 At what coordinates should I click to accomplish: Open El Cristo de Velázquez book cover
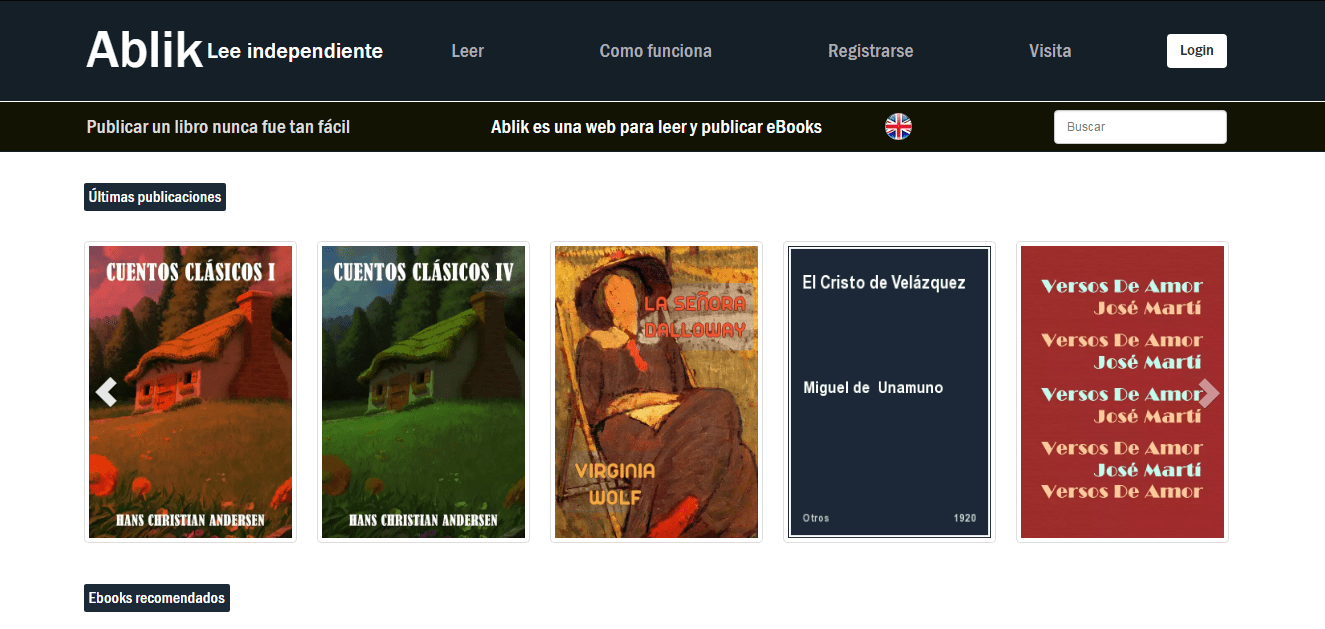pyautogui.click(x=890, y=392)
